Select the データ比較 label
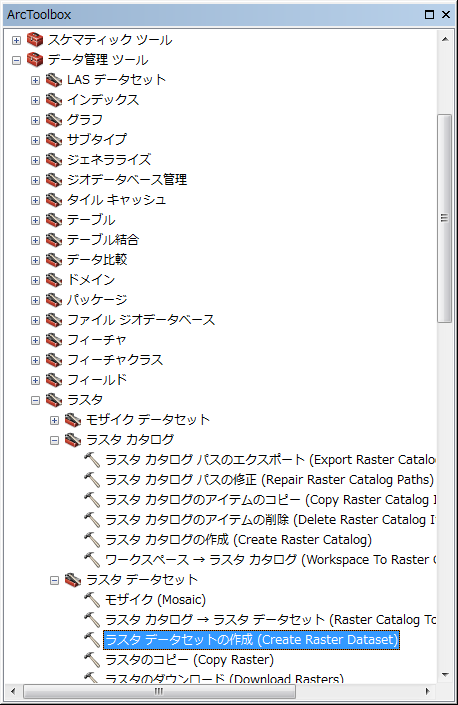 [x=97, y=260]
